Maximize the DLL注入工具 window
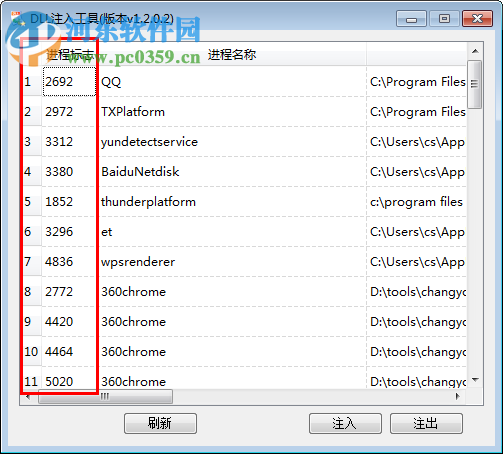 [444, 19]
